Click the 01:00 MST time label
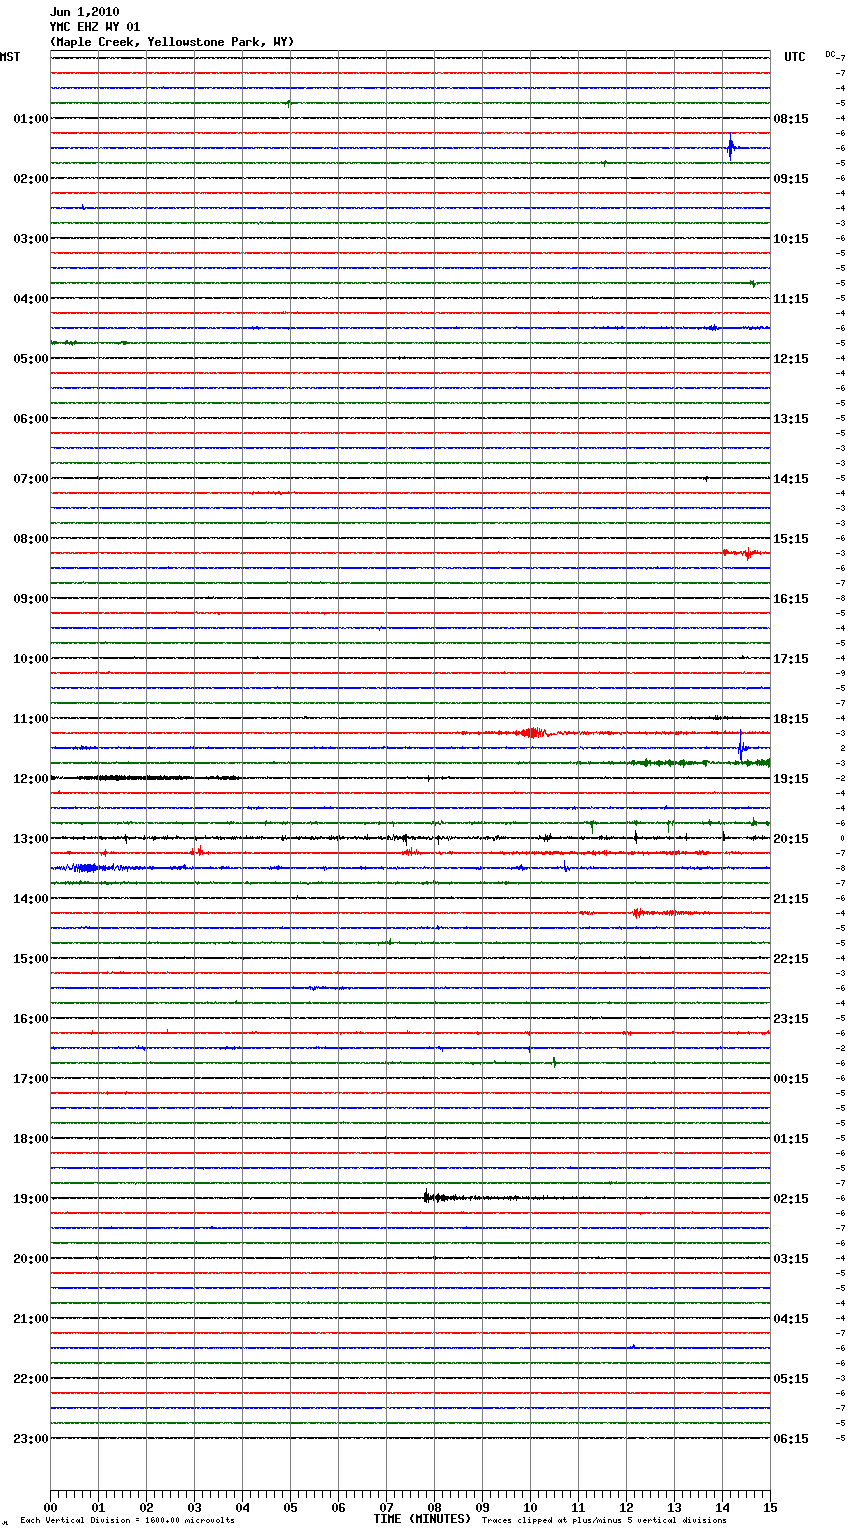This screenshot has width=850, height=1534. (30, 119)
